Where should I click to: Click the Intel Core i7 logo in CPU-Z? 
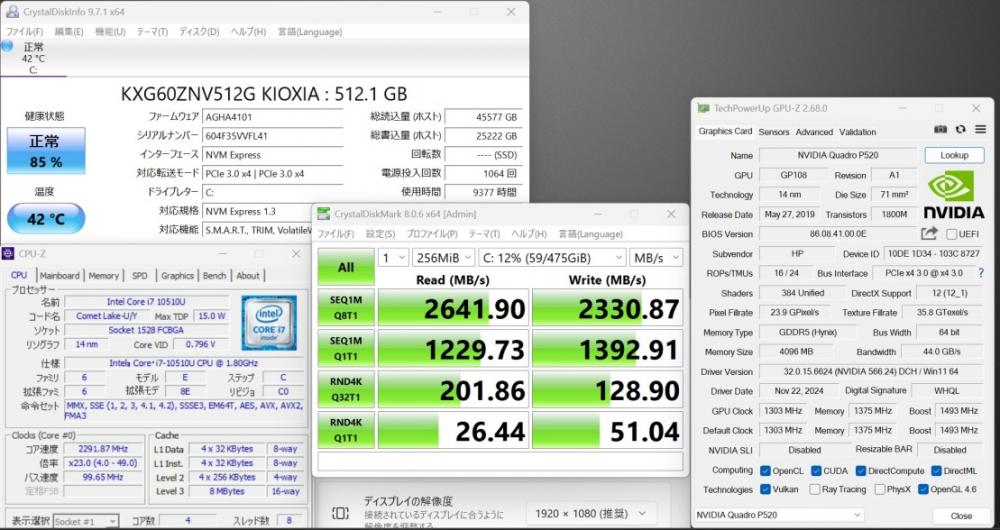point(268,323)
